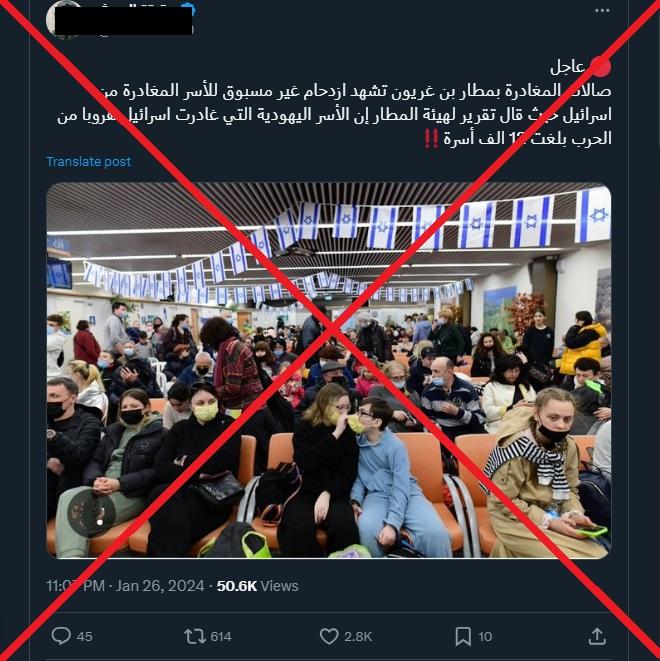Bookmark the post with ribbon icon

463,636
